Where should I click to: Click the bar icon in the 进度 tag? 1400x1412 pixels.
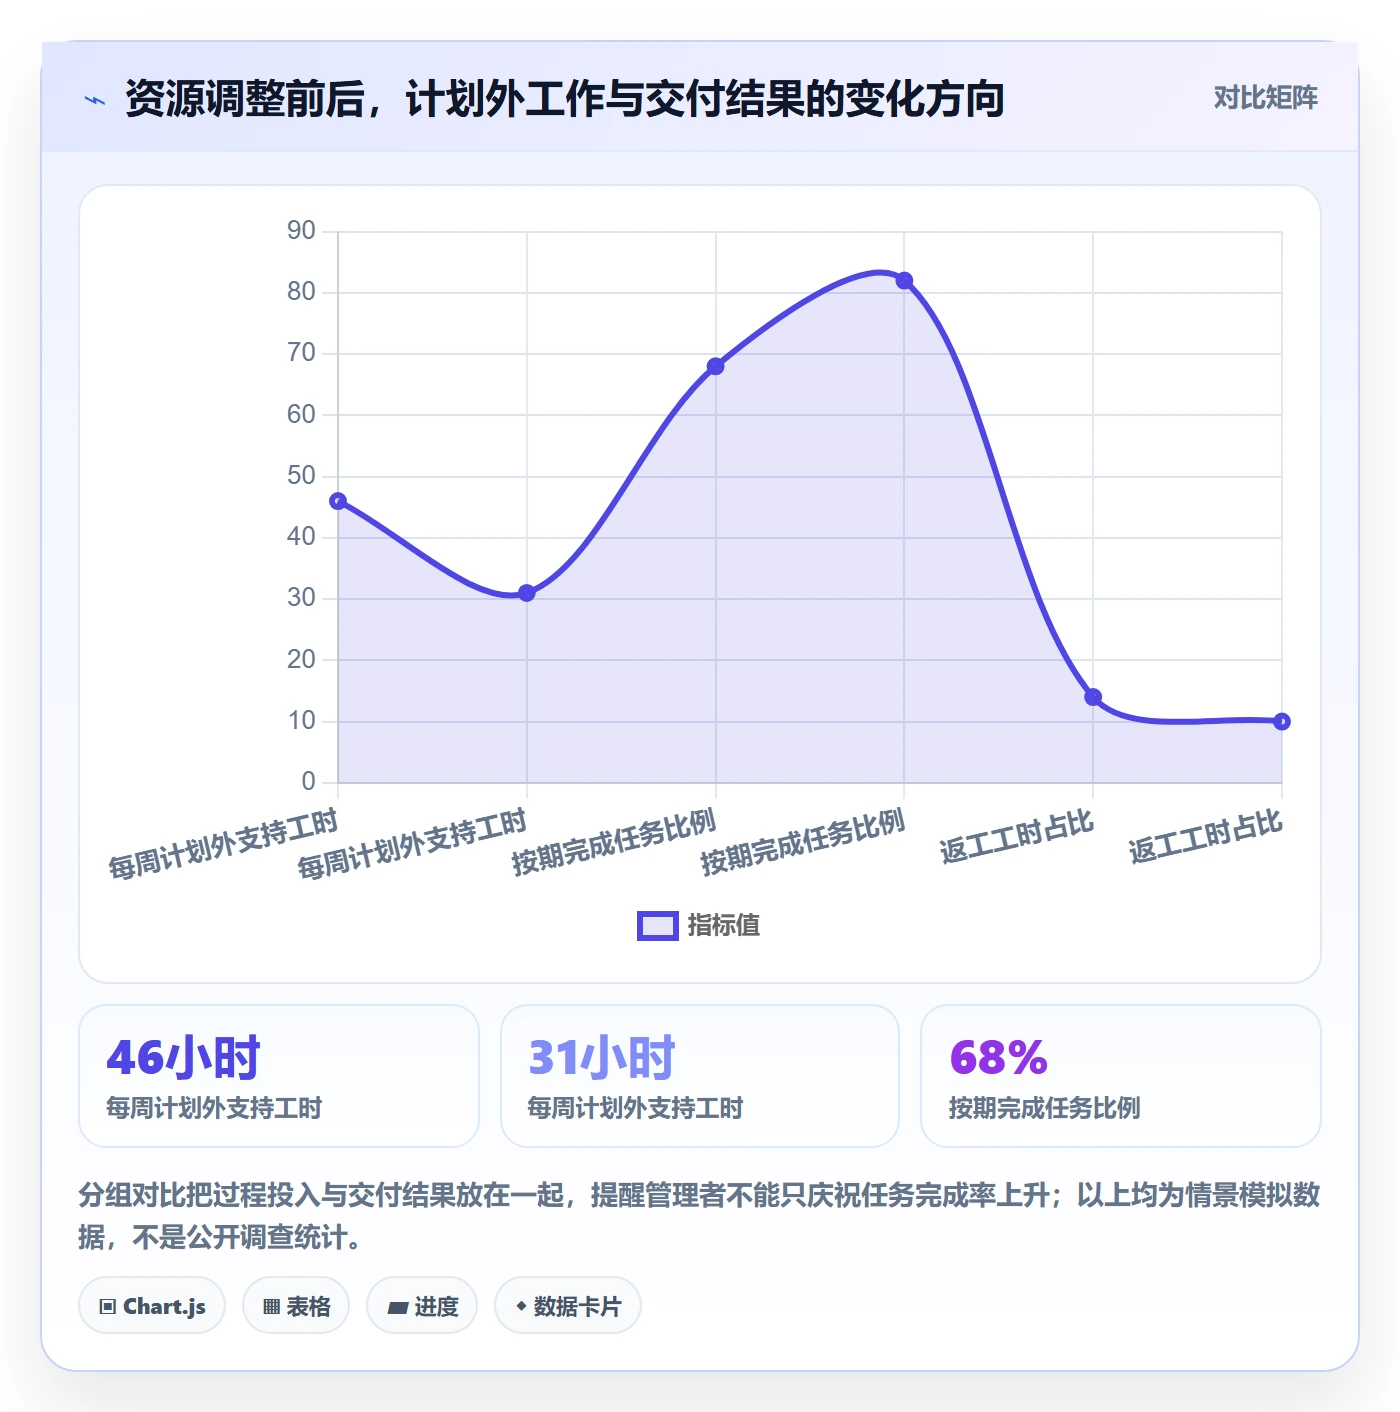pyautogui.click(x=398, y=1307)
